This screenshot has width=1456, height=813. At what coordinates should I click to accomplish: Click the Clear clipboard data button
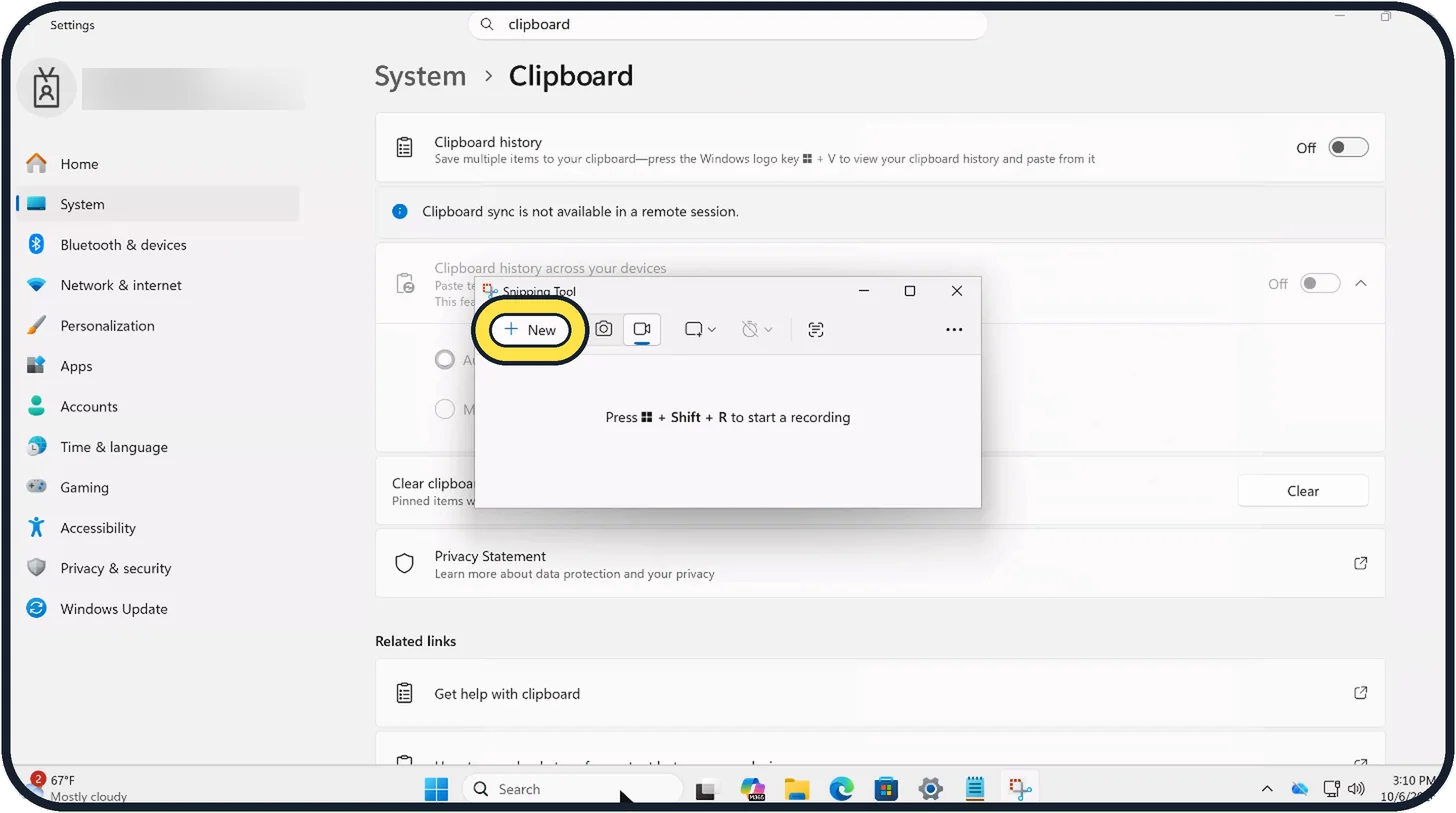click(x=1303, y=491)
